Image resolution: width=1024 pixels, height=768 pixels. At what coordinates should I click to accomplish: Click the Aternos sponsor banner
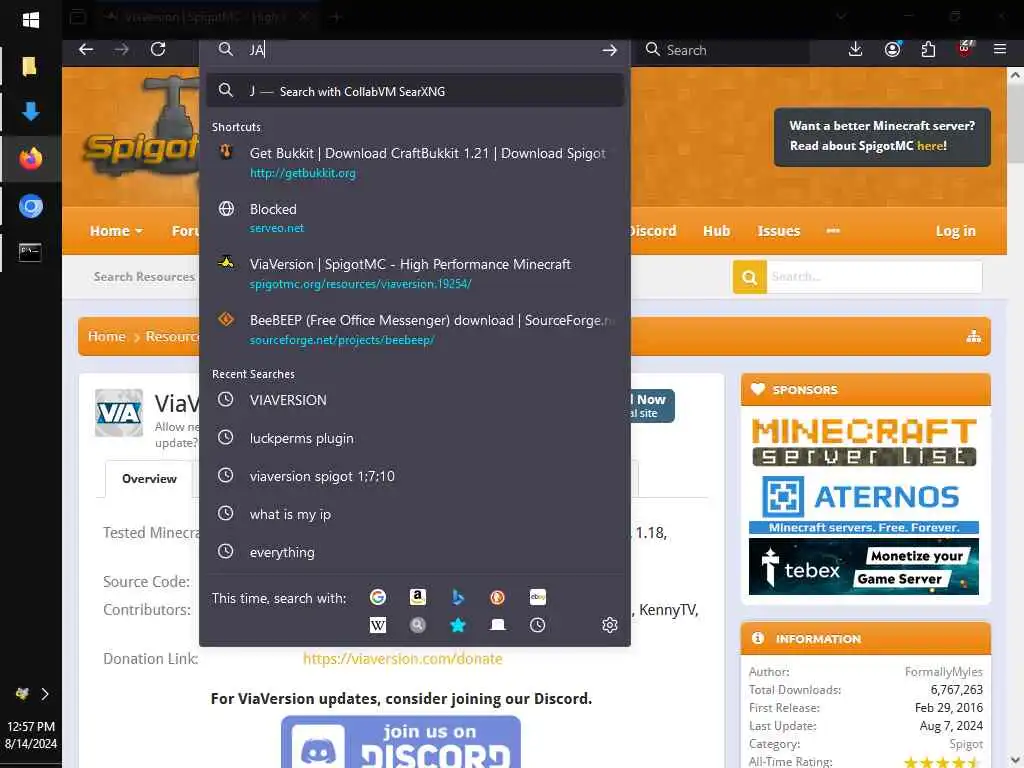[x=863, y=504]
